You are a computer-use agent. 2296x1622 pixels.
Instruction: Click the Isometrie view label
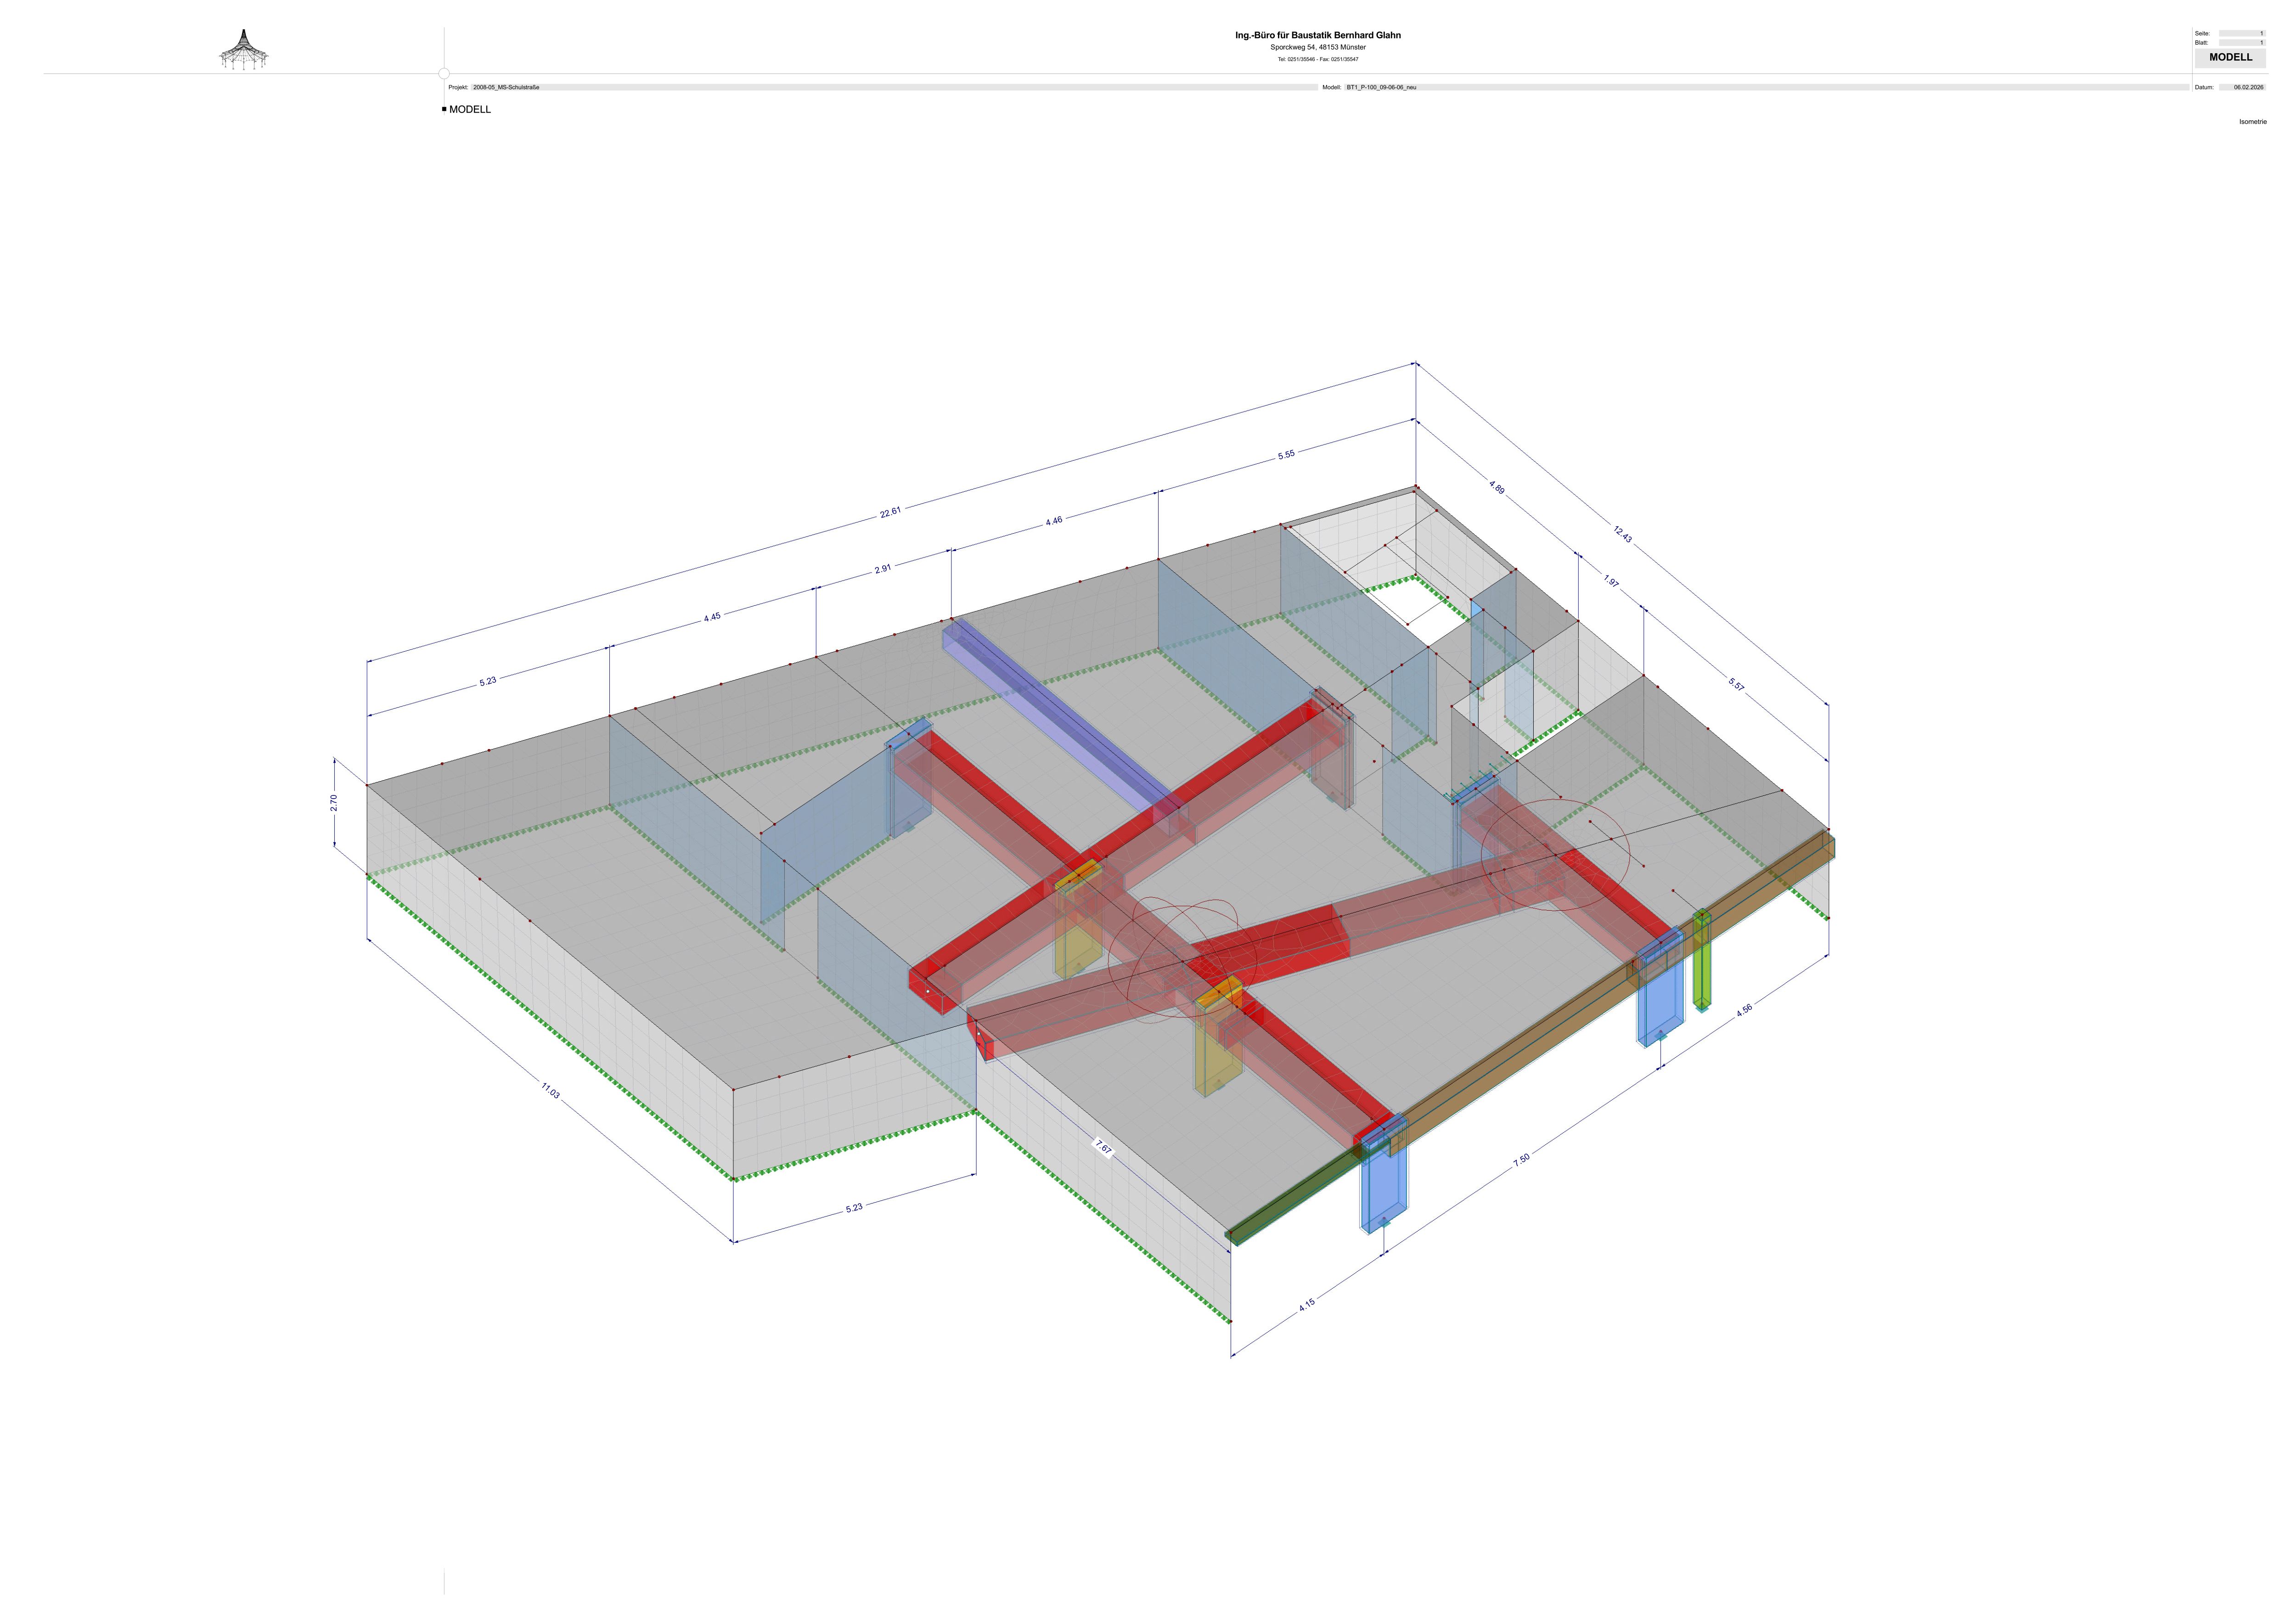(x=2252, y=122)
